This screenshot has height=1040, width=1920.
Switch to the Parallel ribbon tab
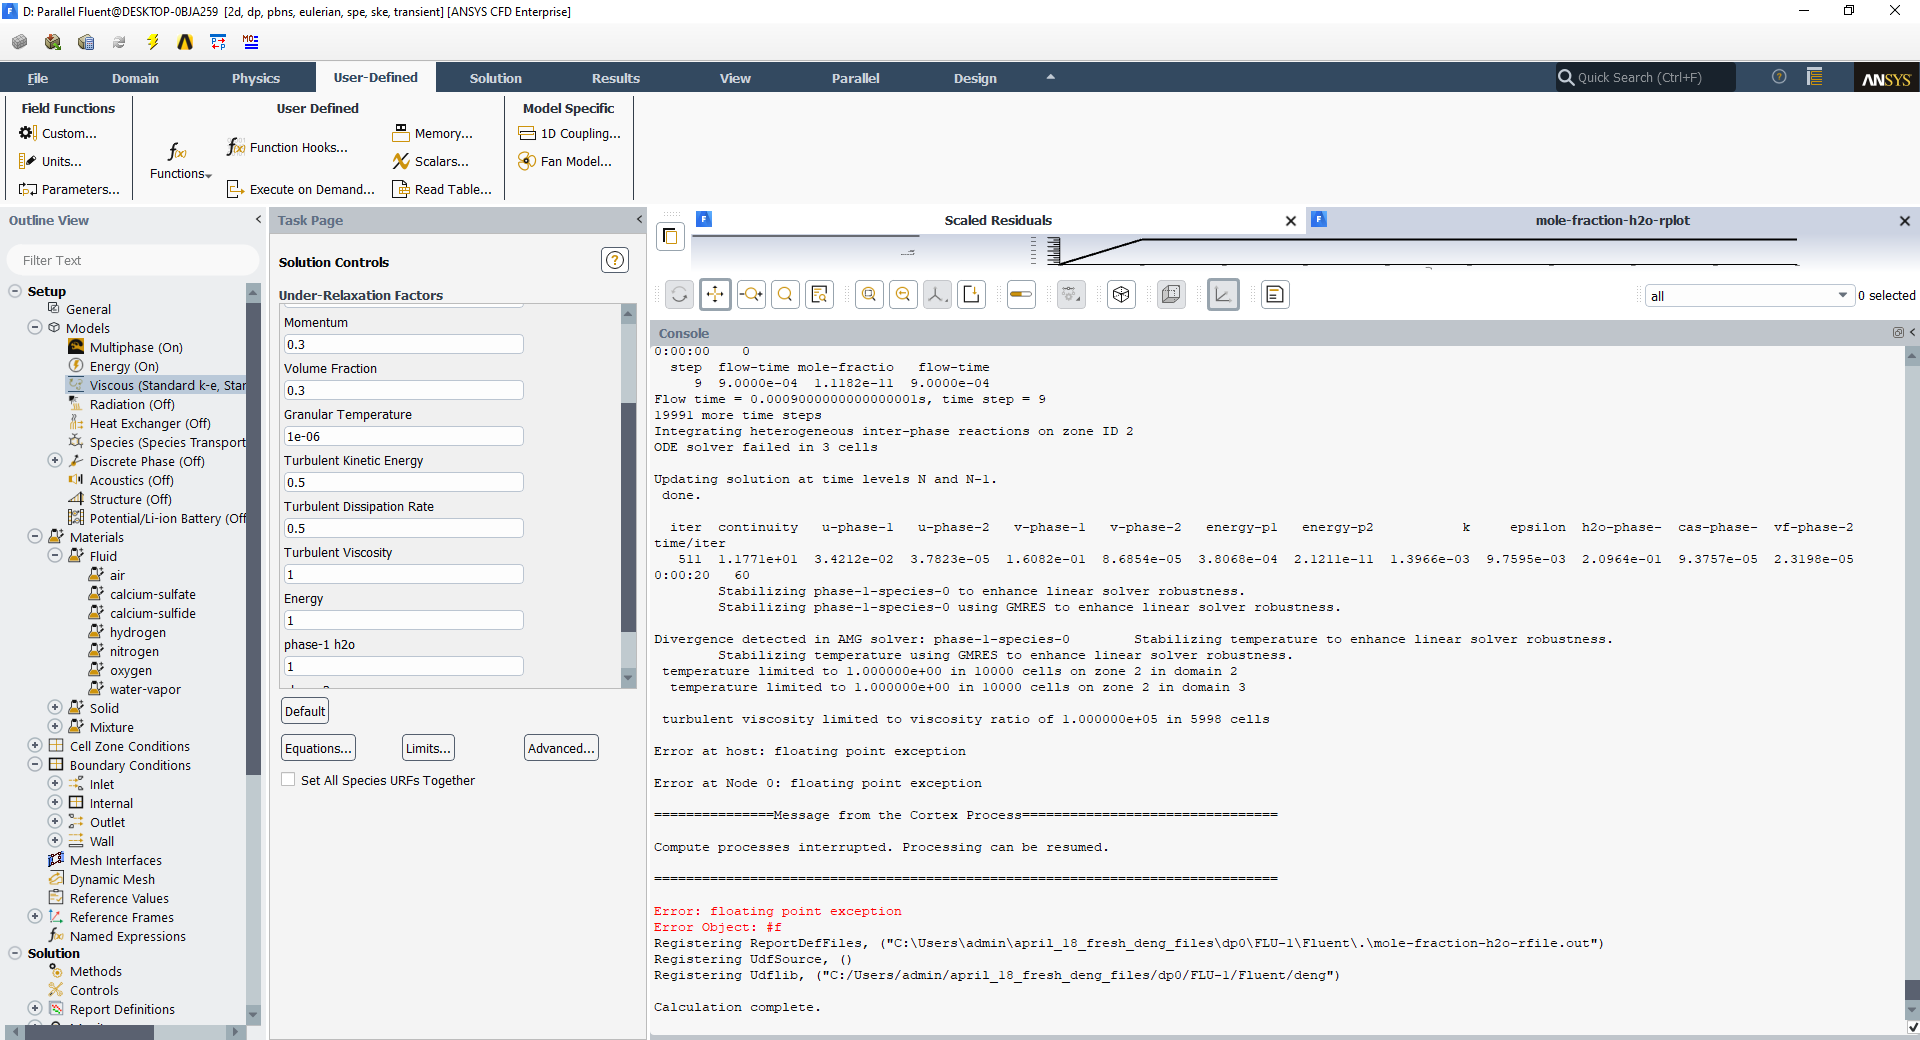(856, 78)
